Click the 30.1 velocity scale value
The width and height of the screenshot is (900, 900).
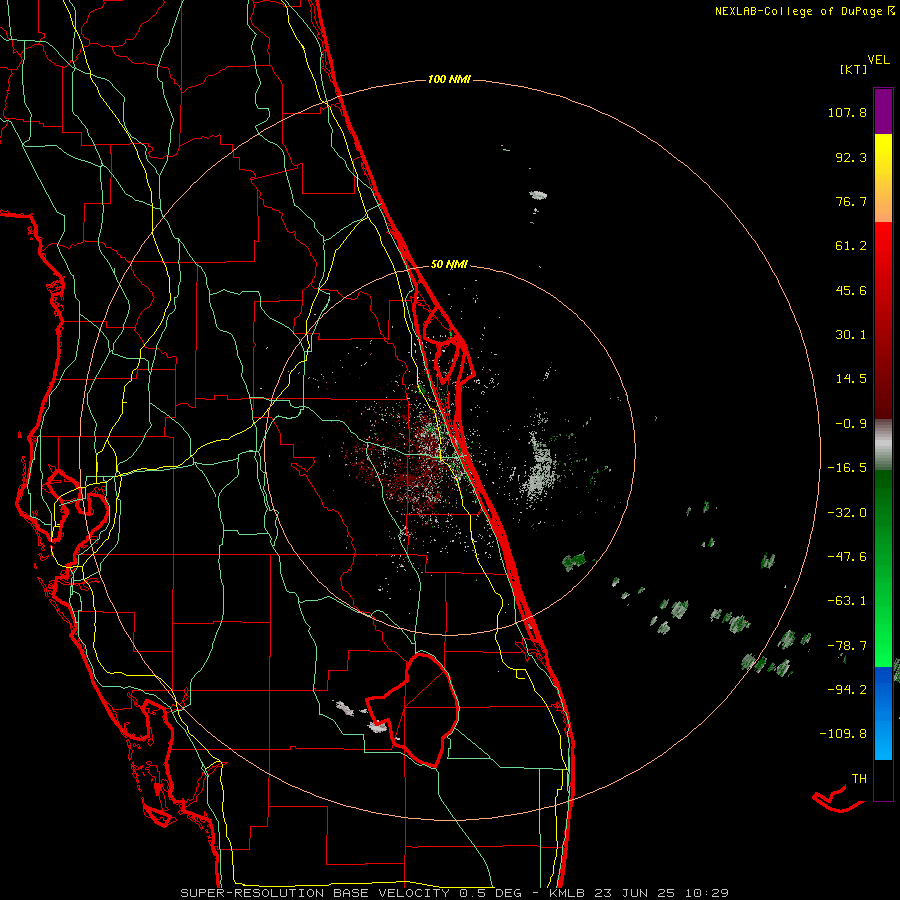(851, 335)
